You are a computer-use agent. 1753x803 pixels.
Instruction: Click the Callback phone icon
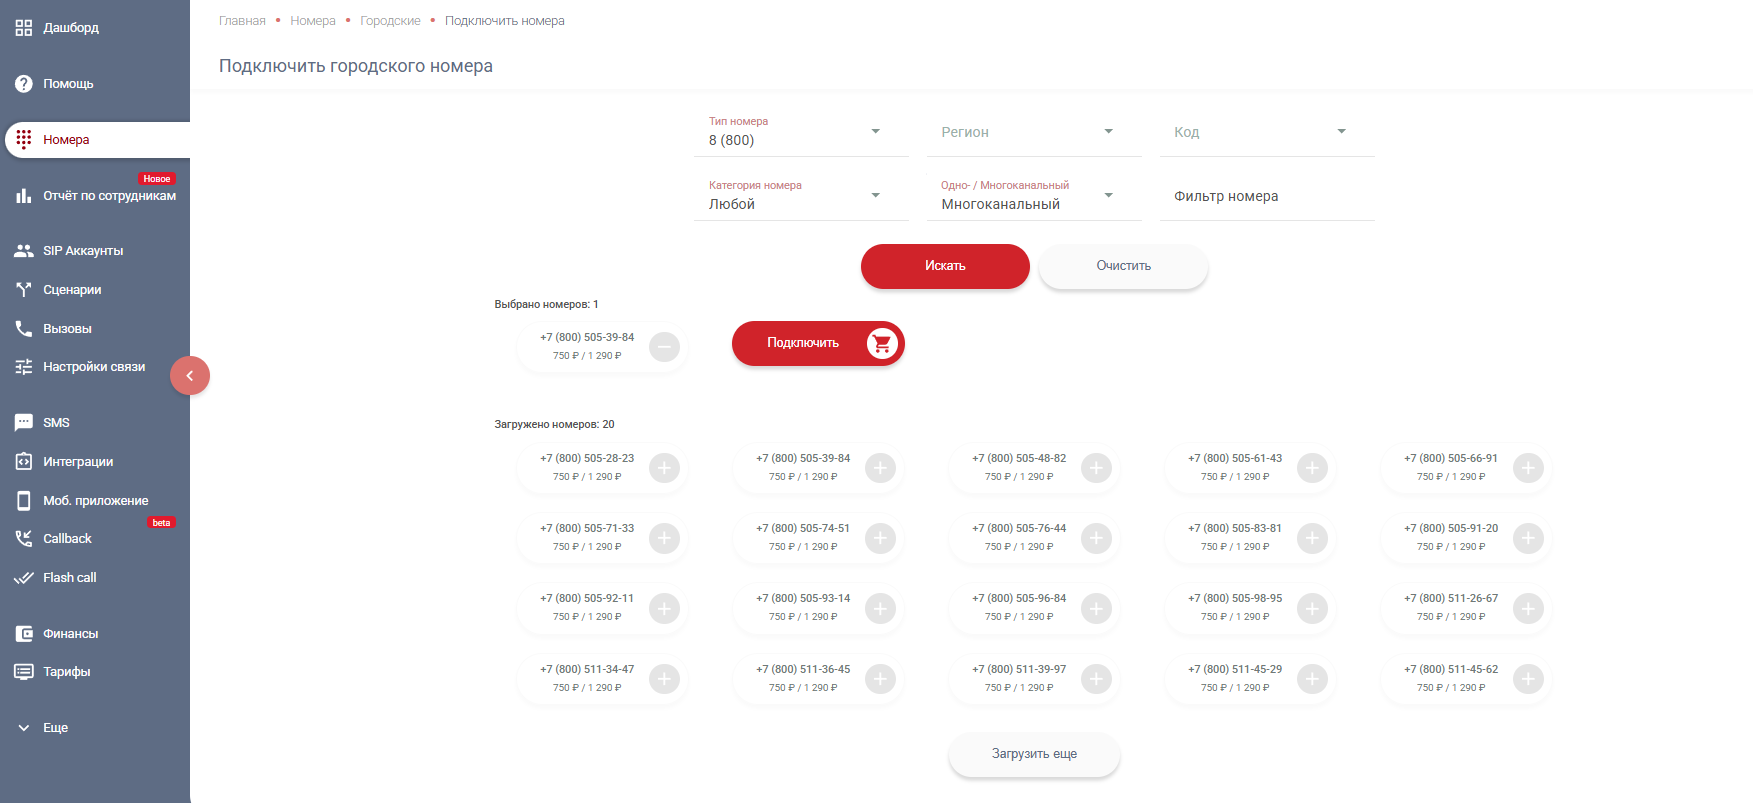coord(24,539)
